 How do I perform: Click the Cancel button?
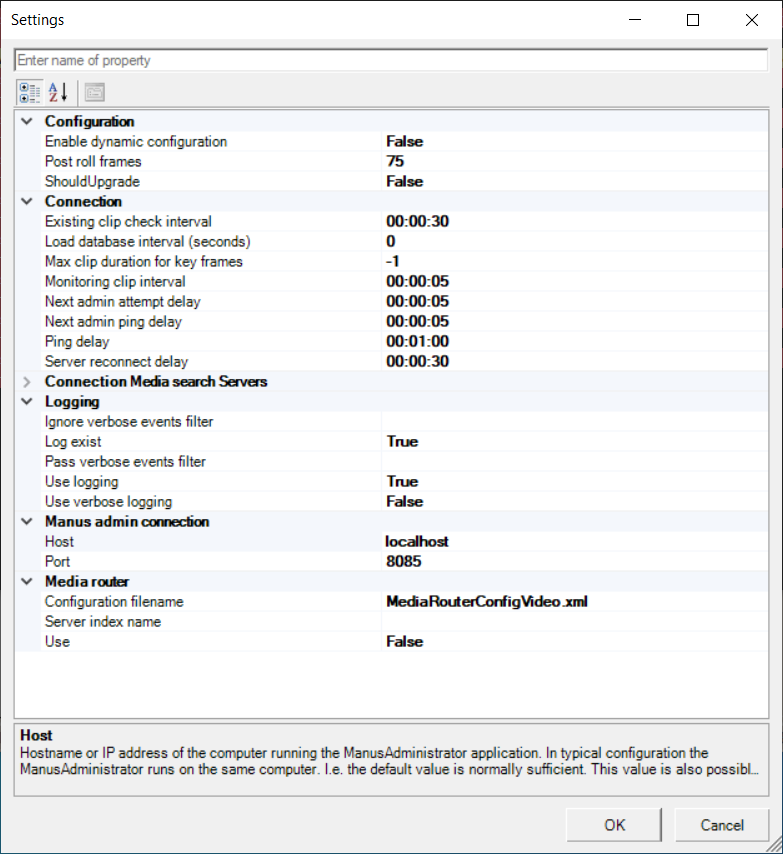click(721, 825)
